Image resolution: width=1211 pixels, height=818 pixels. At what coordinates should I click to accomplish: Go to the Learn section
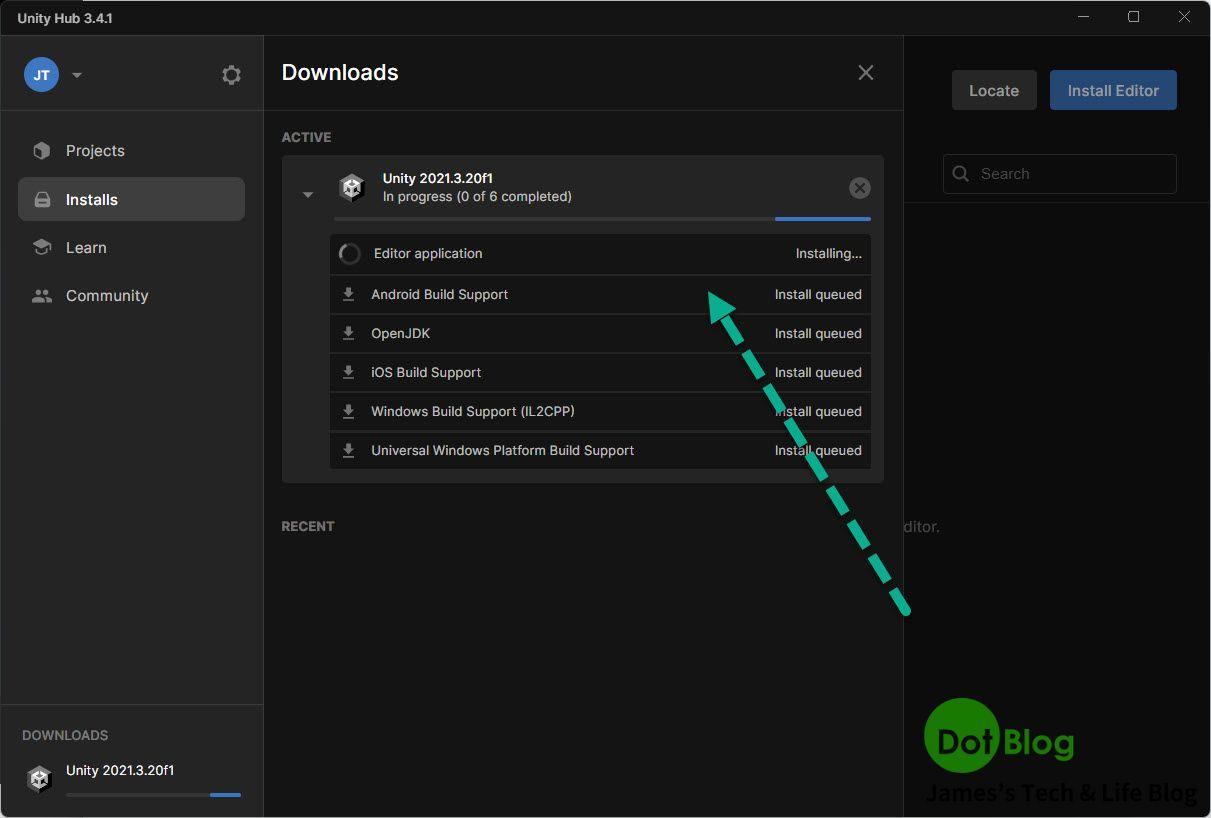pos(86,248)
